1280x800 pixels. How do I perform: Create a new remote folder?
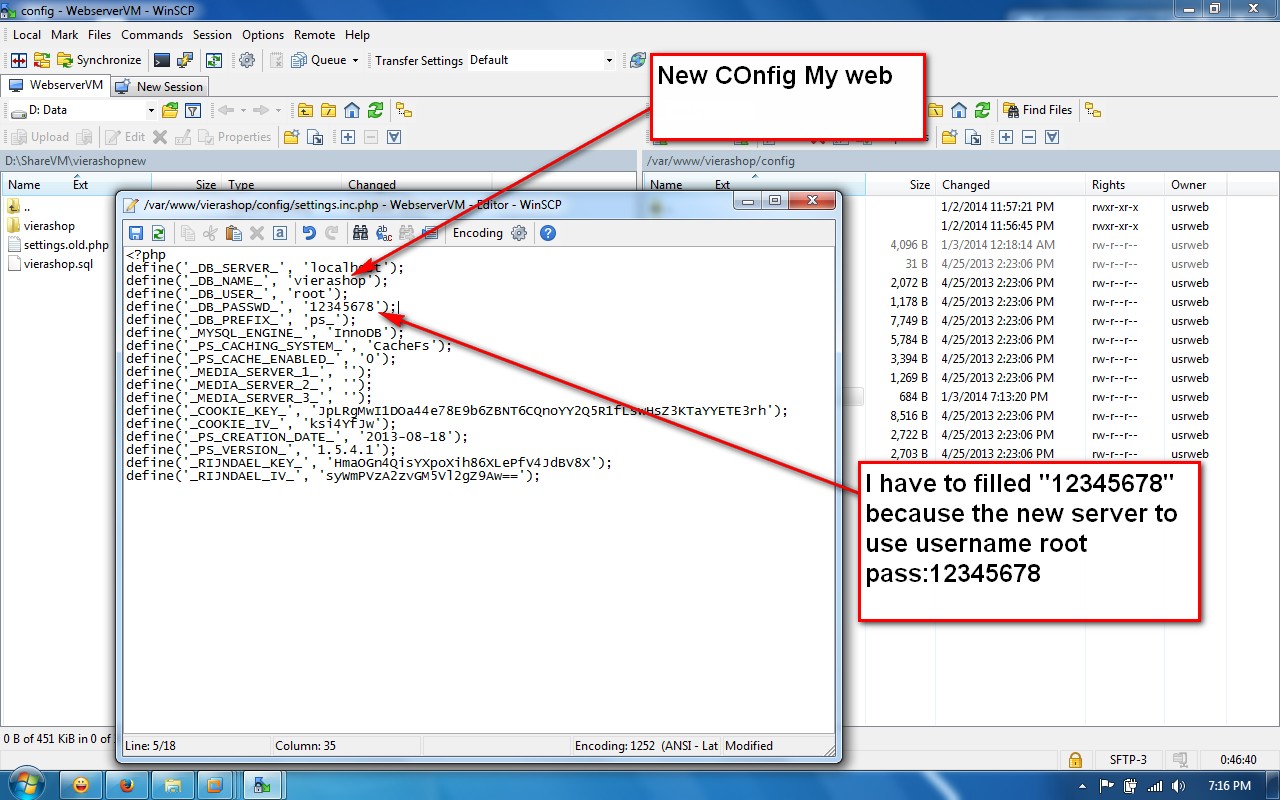point(949,137)
